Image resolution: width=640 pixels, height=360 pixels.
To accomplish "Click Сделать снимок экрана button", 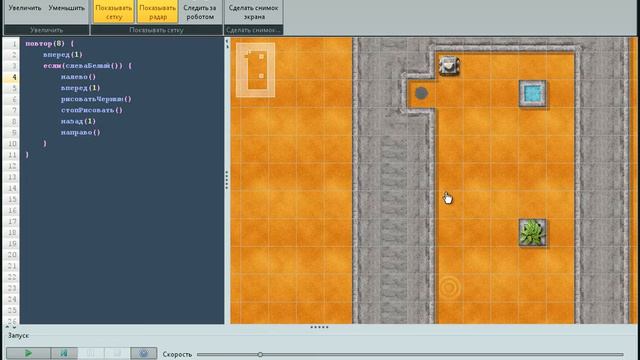I will coord(253,12).
